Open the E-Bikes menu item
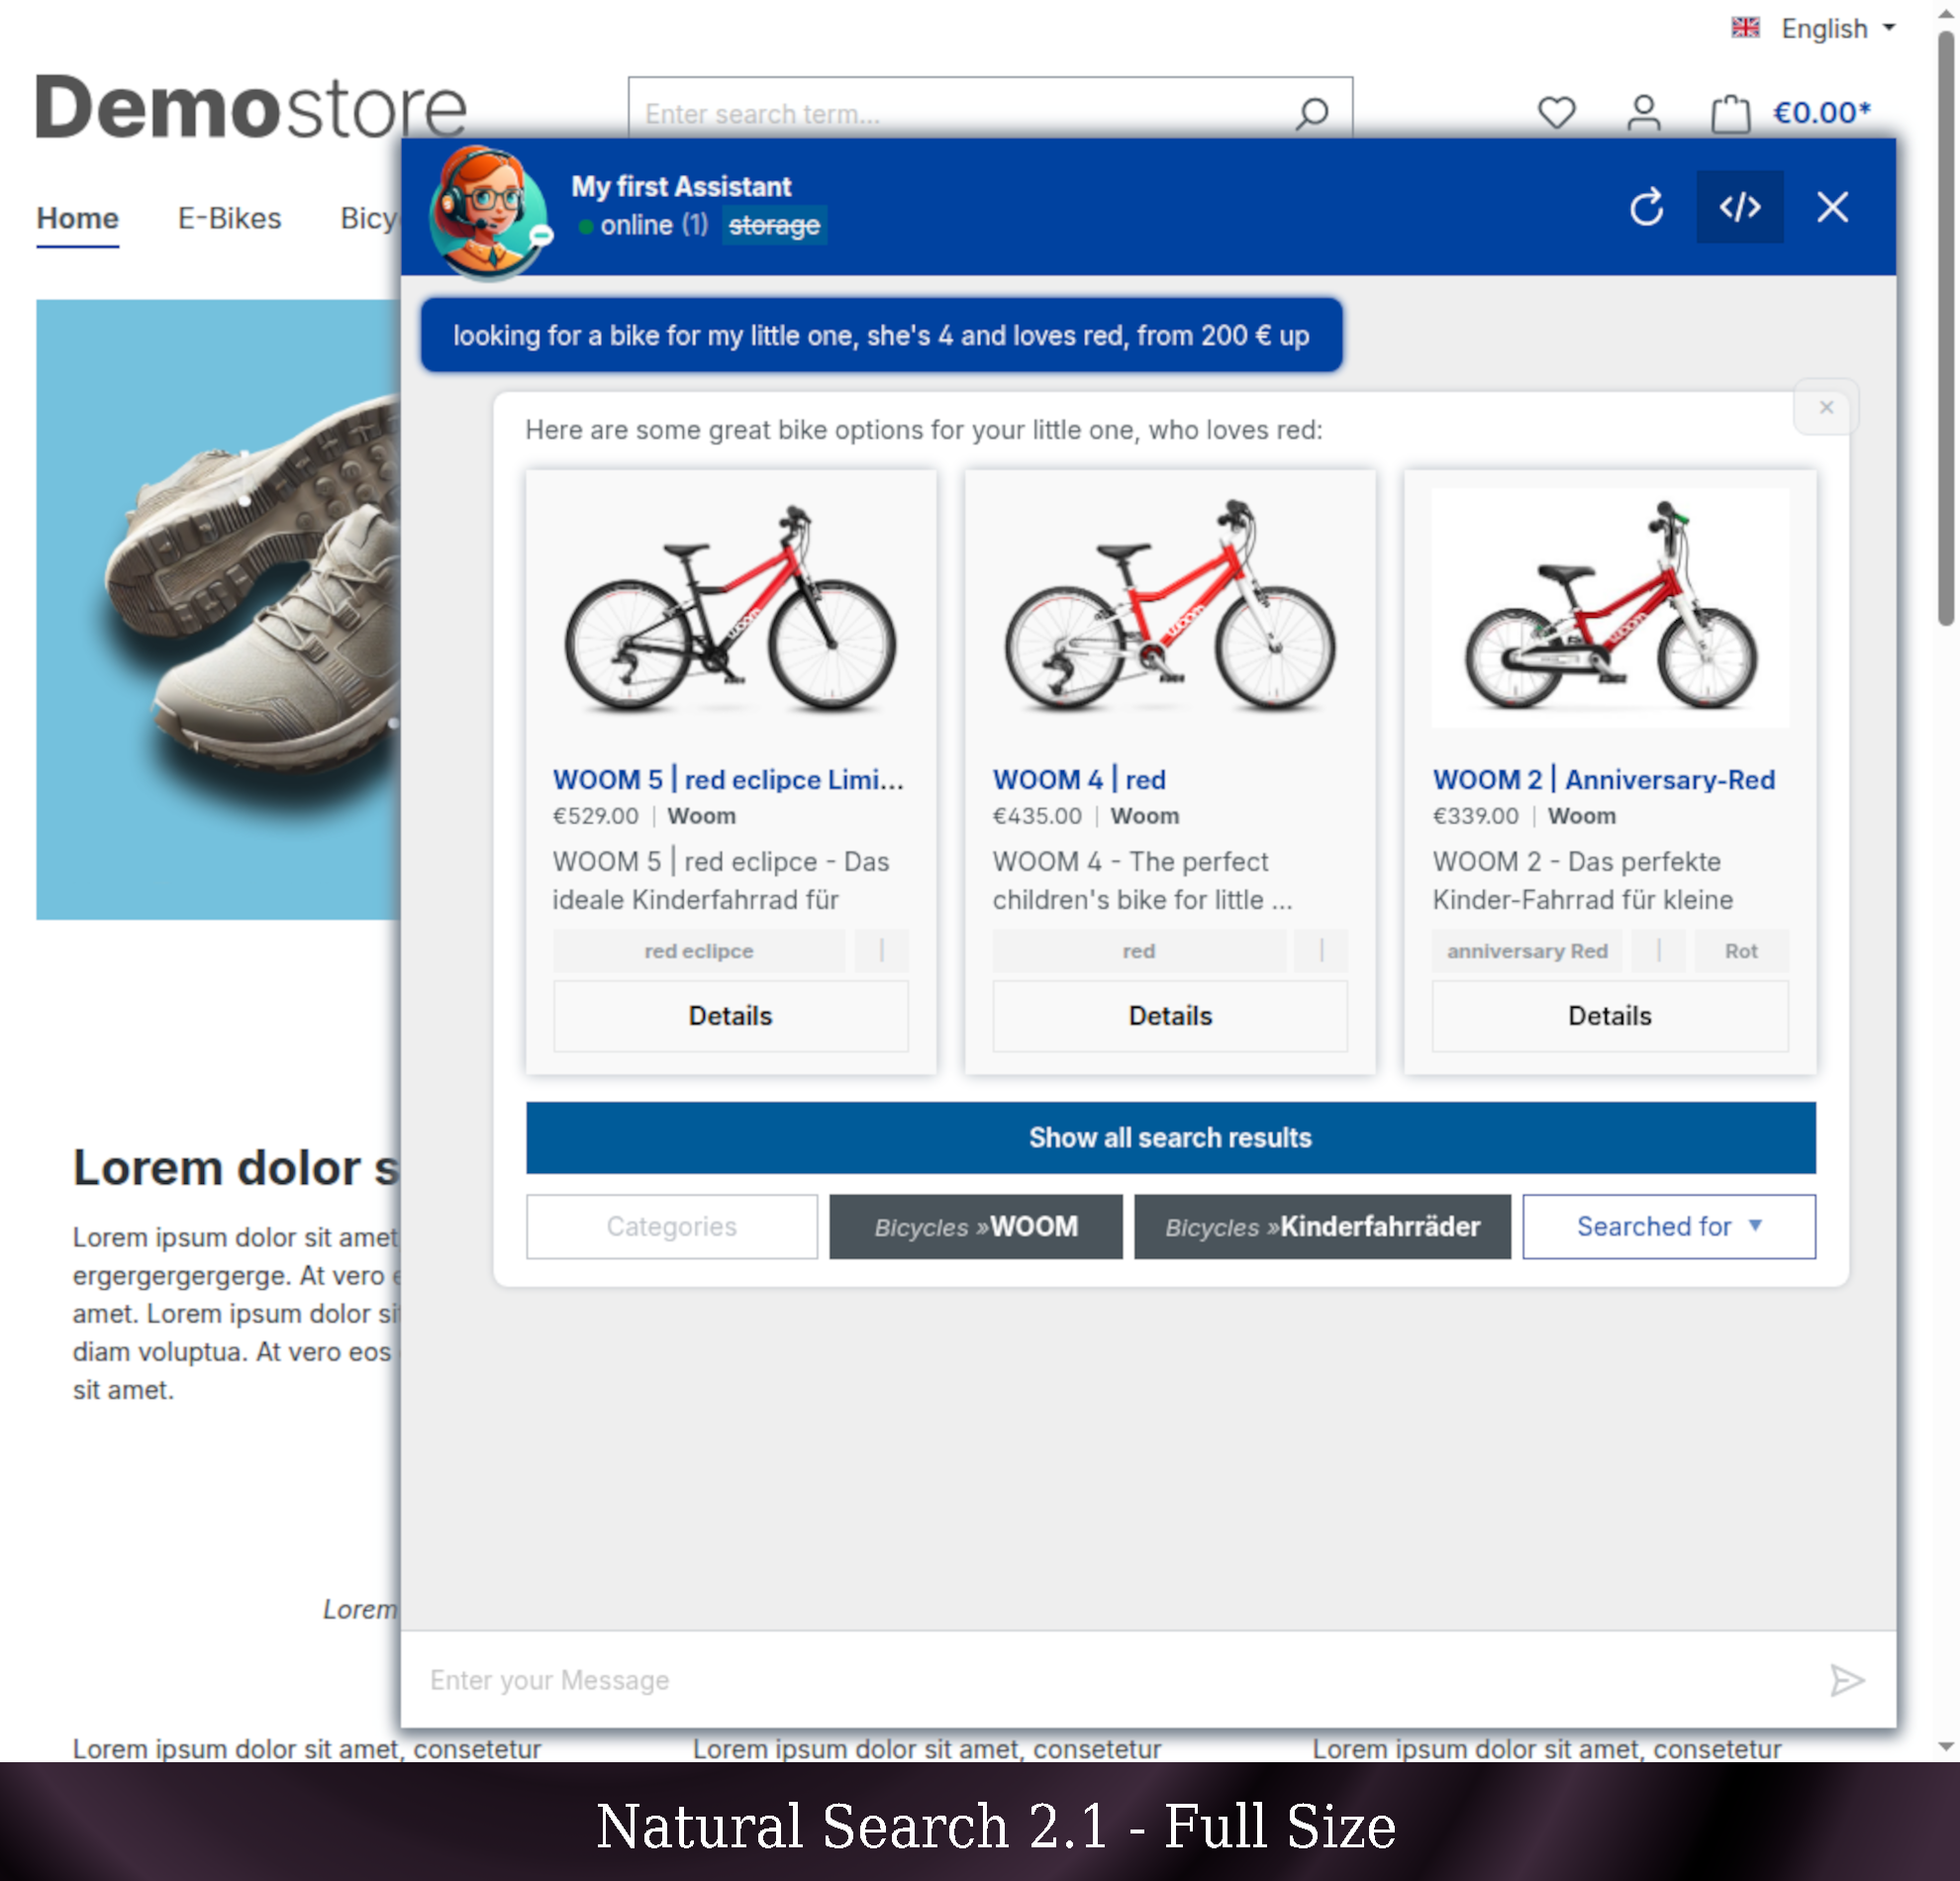Screen dimensions: 1960x1881 [229, 218]
